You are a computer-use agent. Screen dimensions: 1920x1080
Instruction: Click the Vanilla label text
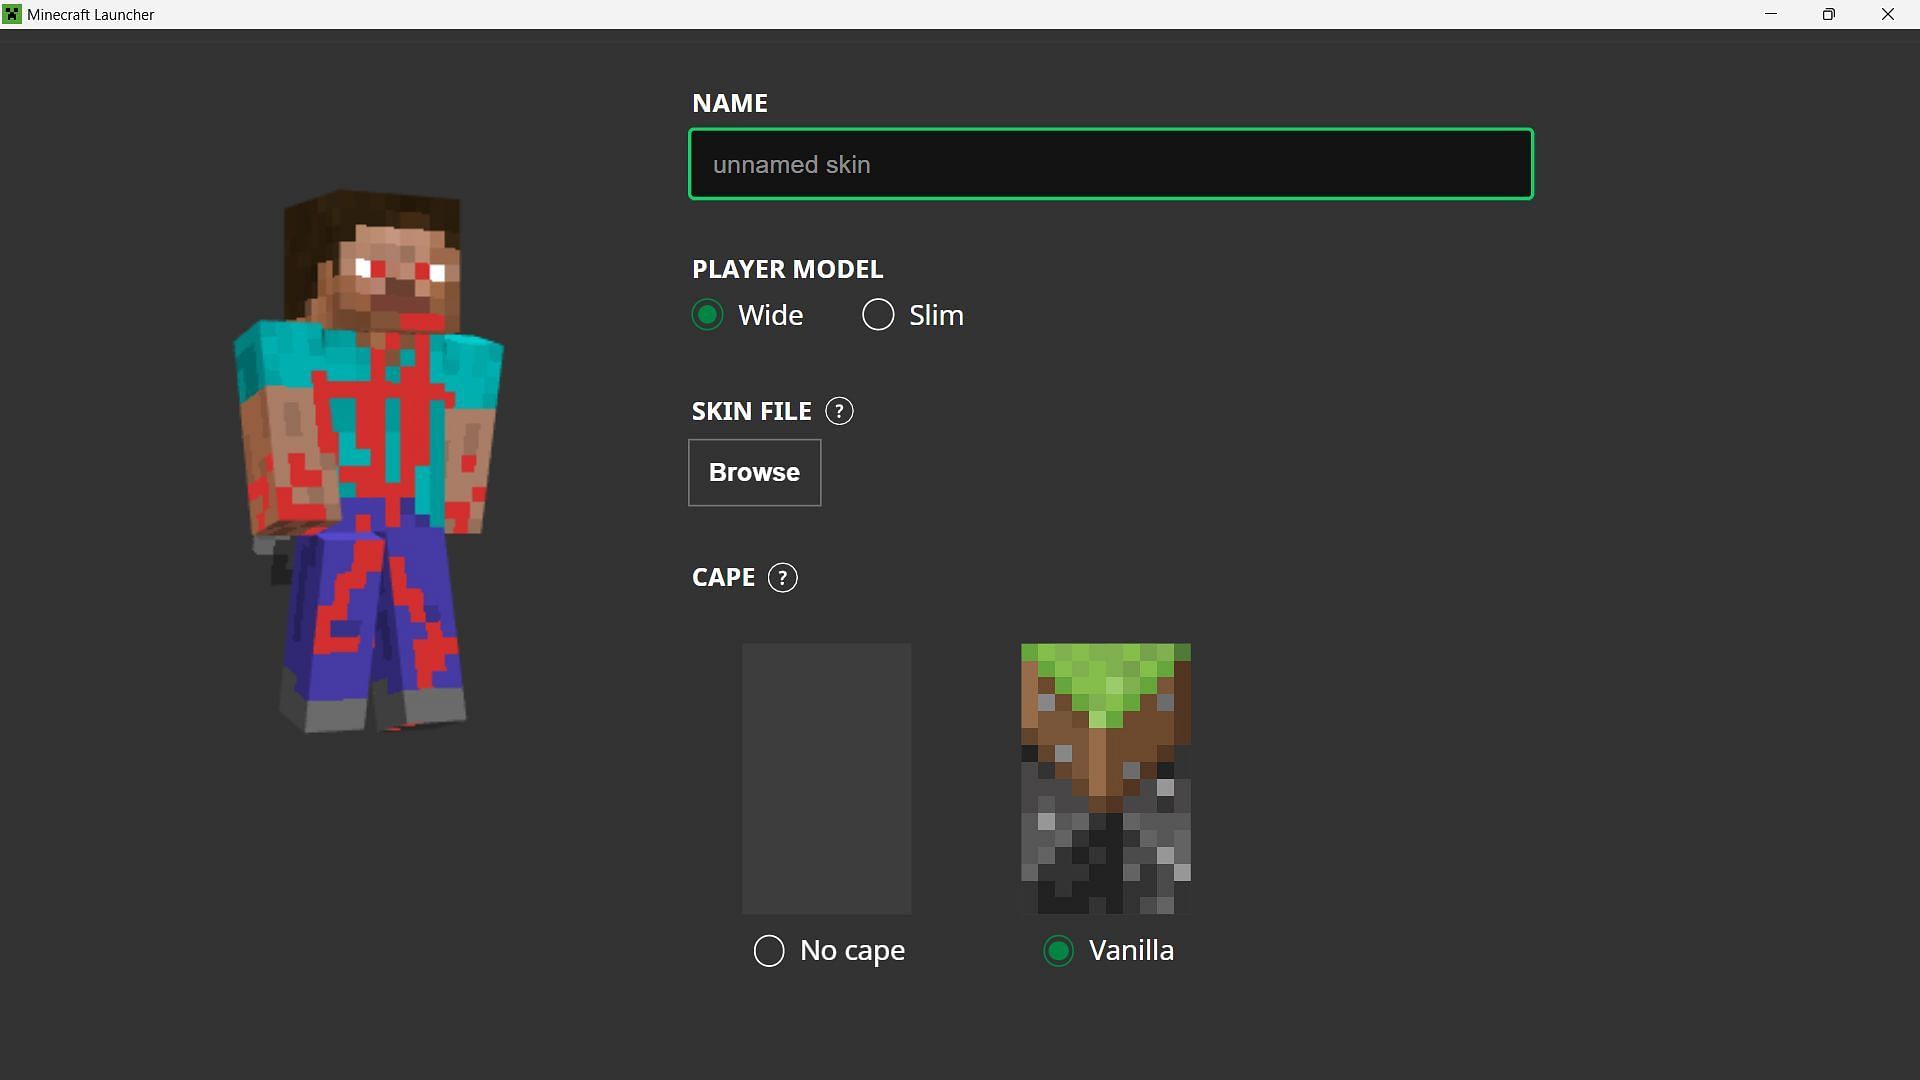point(1131,950)
